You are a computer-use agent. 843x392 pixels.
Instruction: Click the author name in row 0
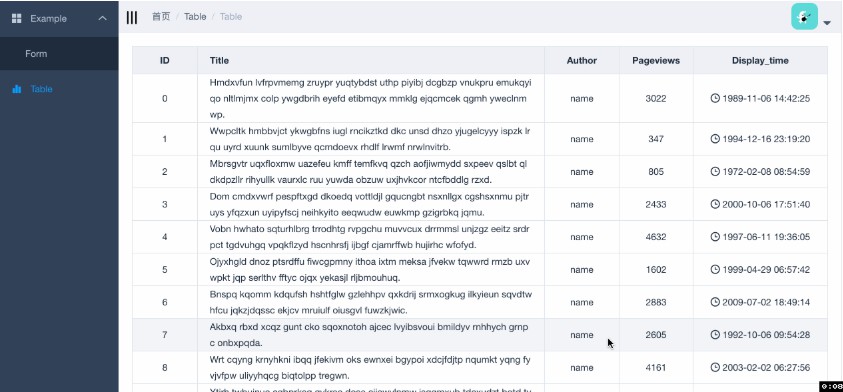(582, 98)
